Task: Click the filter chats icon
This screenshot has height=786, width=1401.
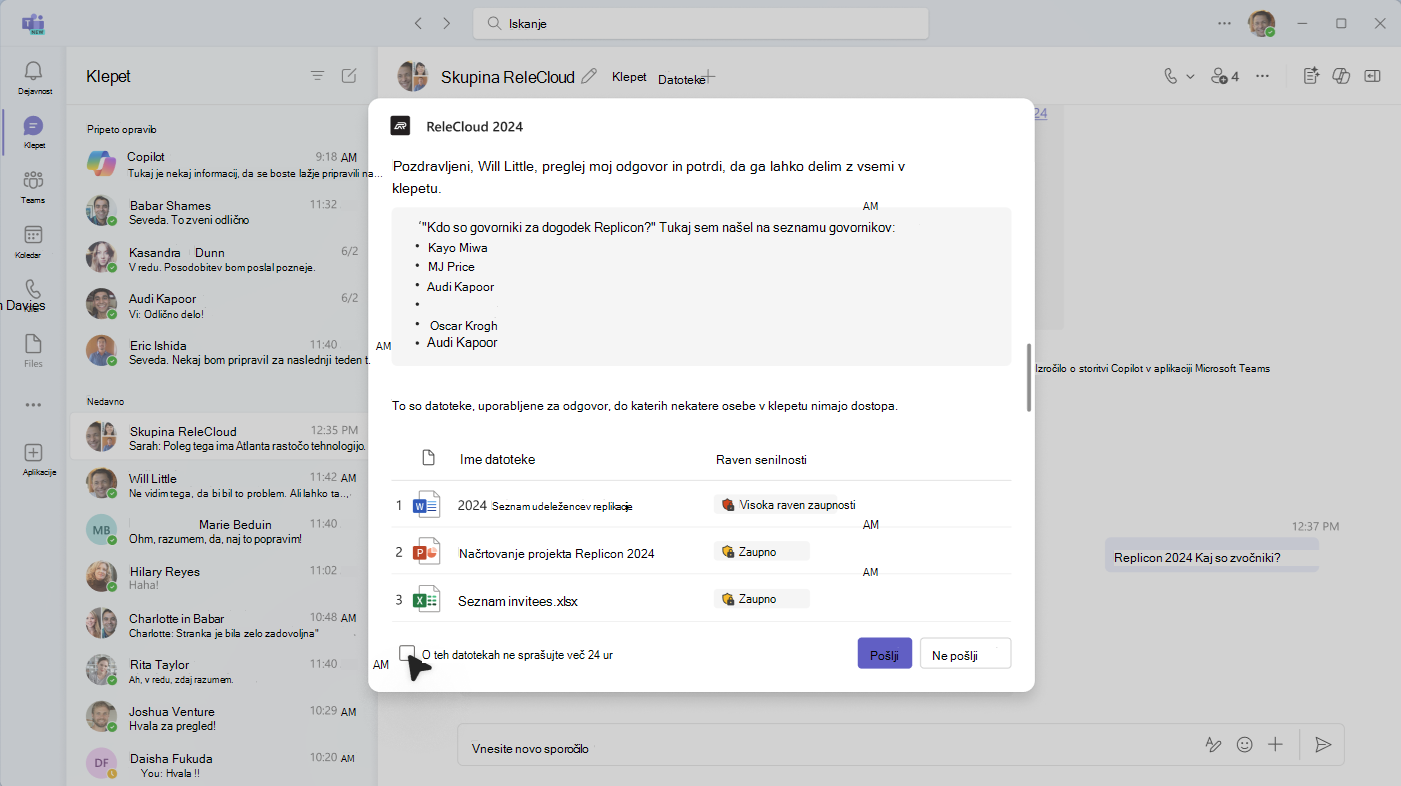Action: (x=317, y=76)
